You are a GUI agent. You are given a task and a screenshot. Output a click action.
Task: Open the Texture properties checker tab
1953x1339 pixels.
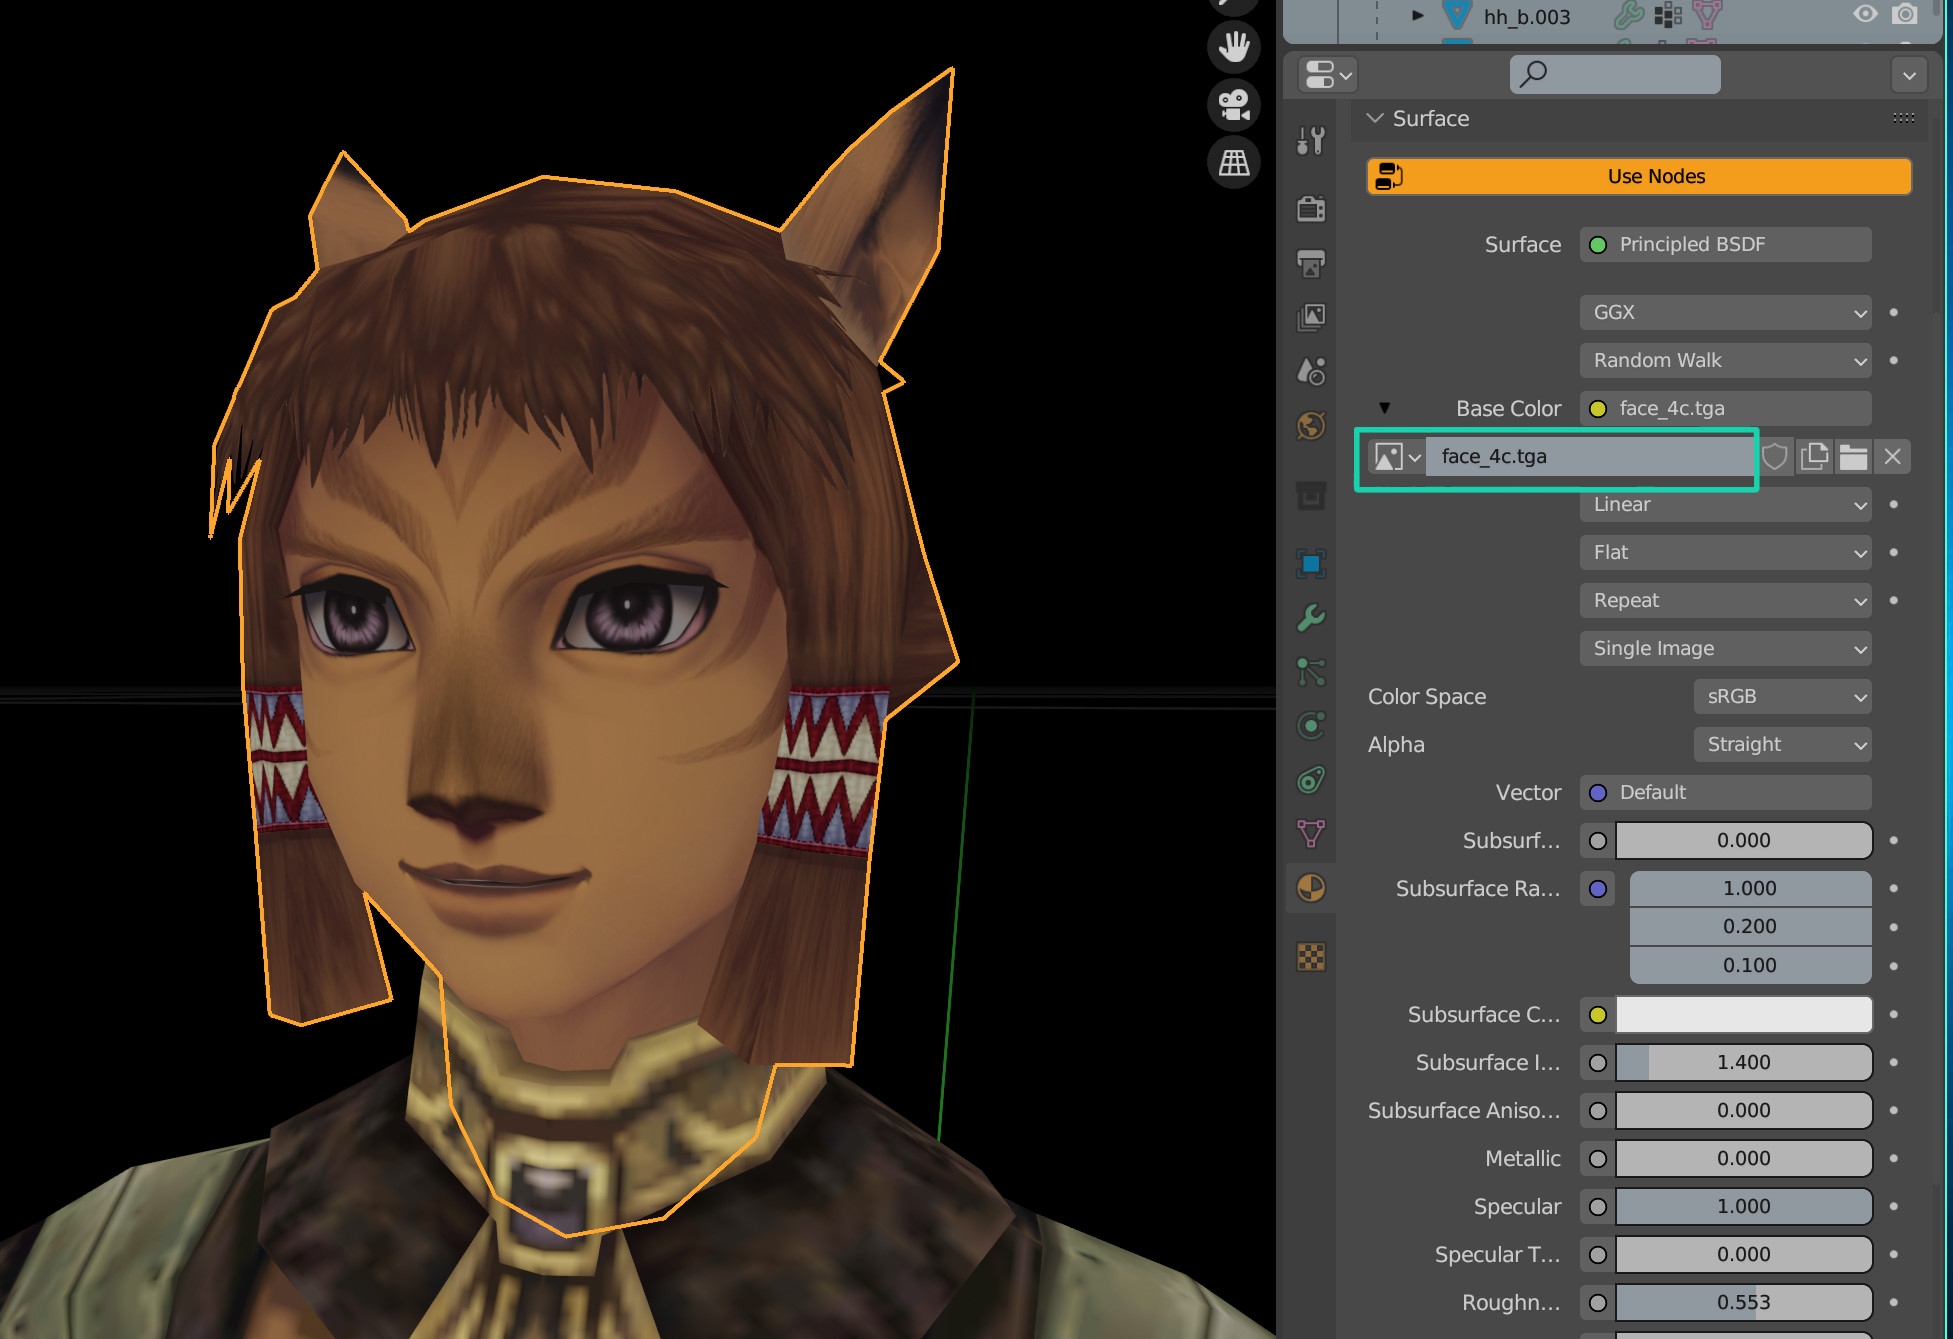click(x=1311, y=957)
